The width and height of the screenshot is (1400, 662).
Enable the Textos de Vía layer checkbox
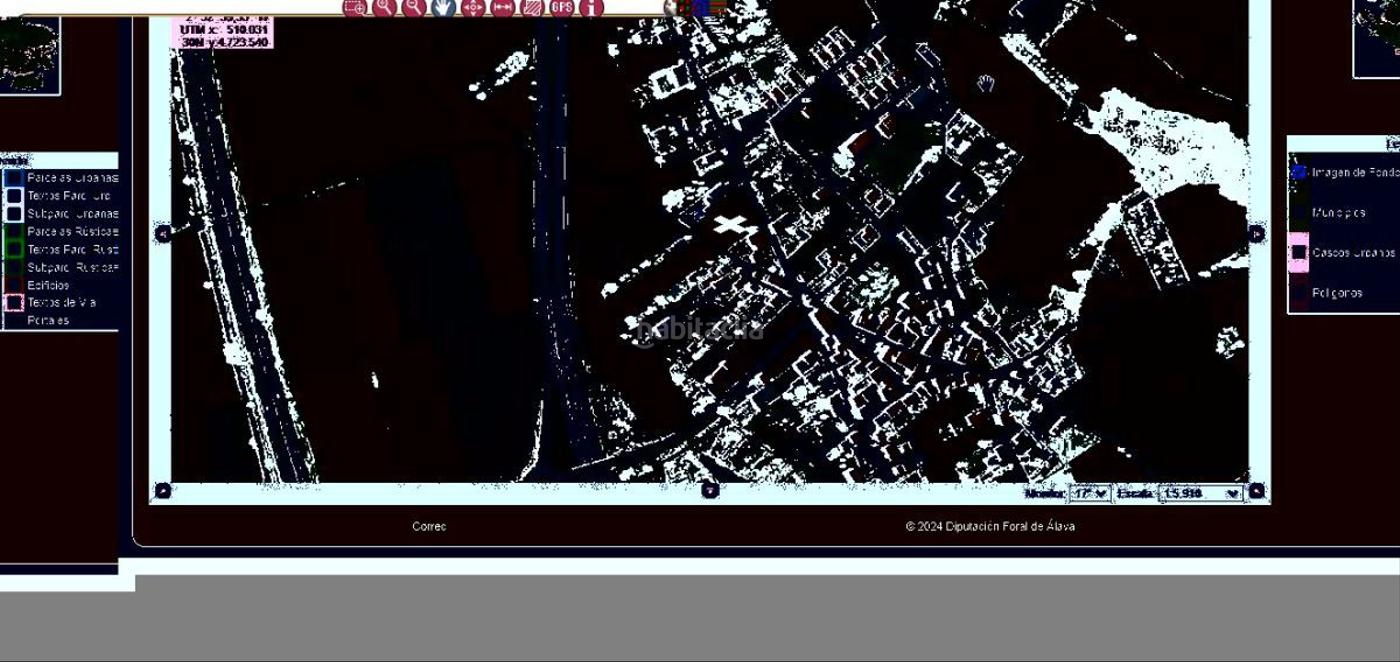pyautogui.click(x=14, y=302)
